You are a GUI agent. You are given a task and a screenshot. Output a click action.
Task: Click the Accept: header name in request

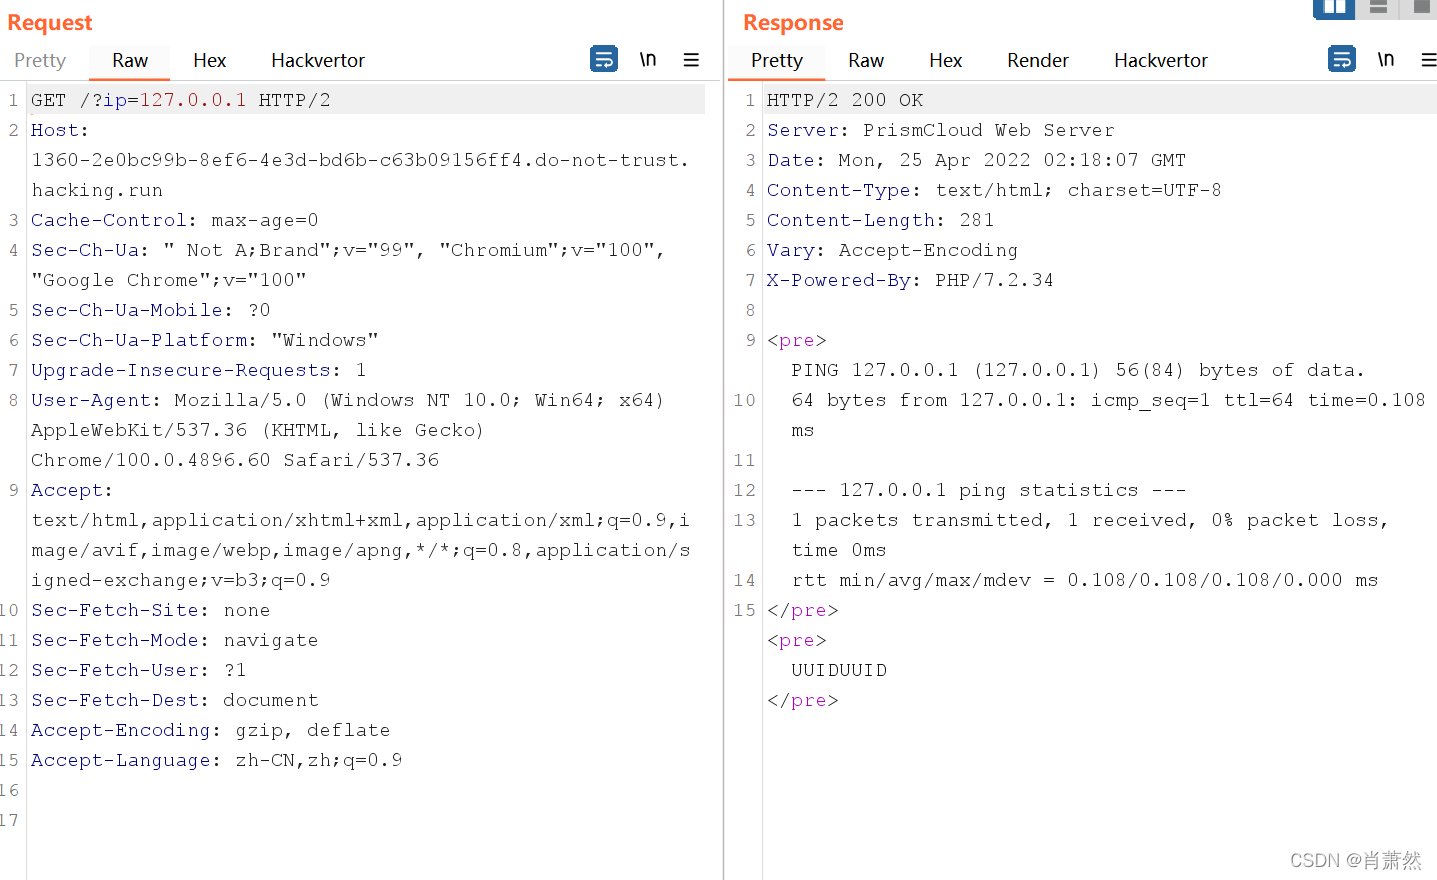(x=72, y=490)
